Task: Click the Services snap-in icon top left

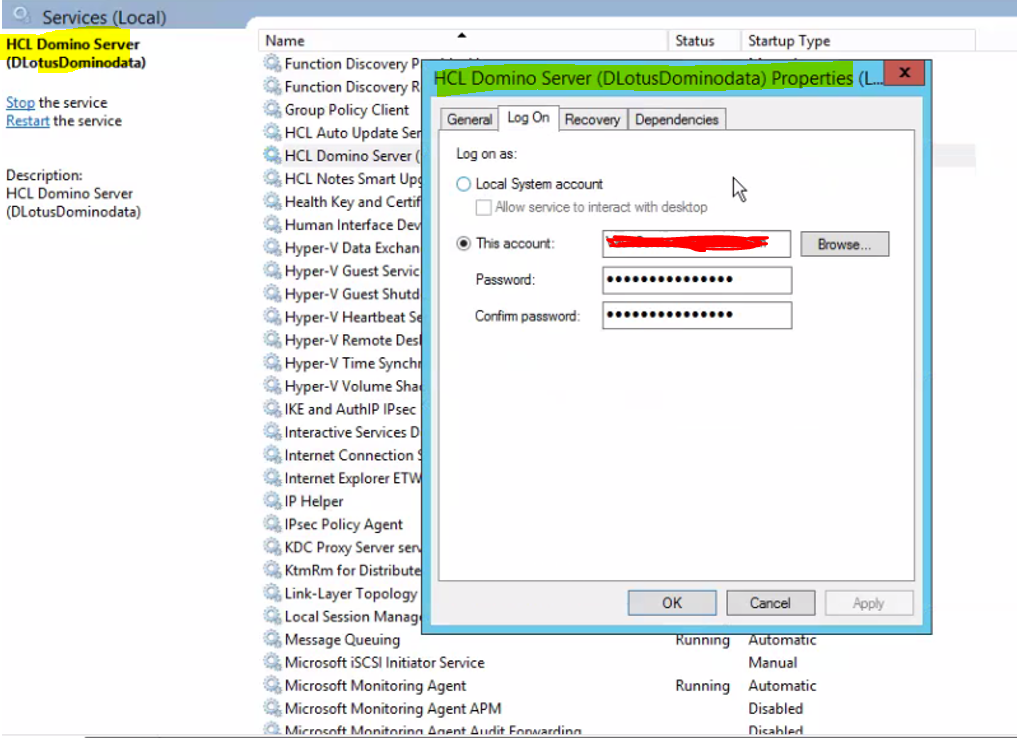Action: click(x=22, y=15)
